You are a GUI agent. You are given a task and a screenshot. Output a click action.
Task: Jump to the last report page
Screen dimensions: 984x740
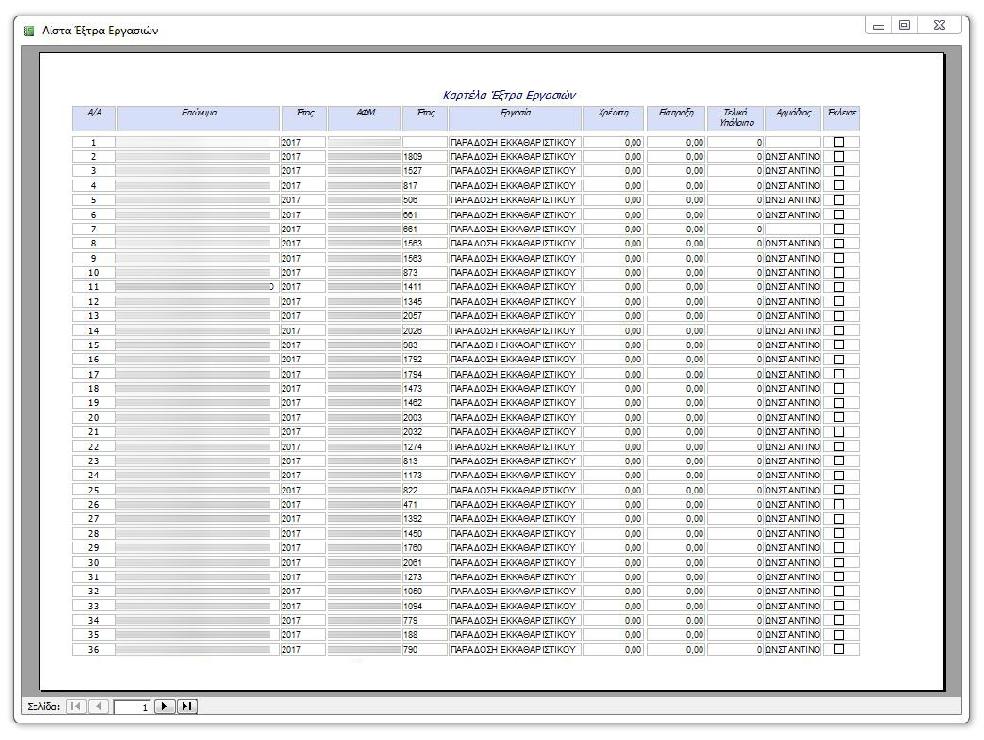click(x=187, y=706)
